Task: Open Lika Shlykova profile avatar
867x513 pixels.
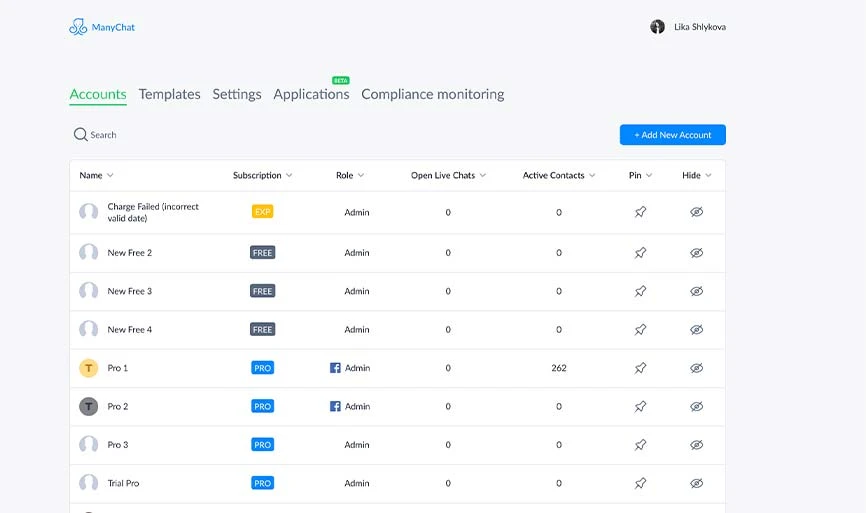Action: [657, 27]
